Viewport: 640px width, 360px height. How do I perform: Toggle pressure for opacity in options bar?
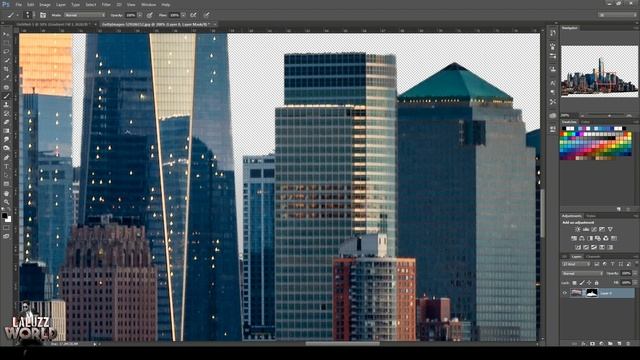150,15
